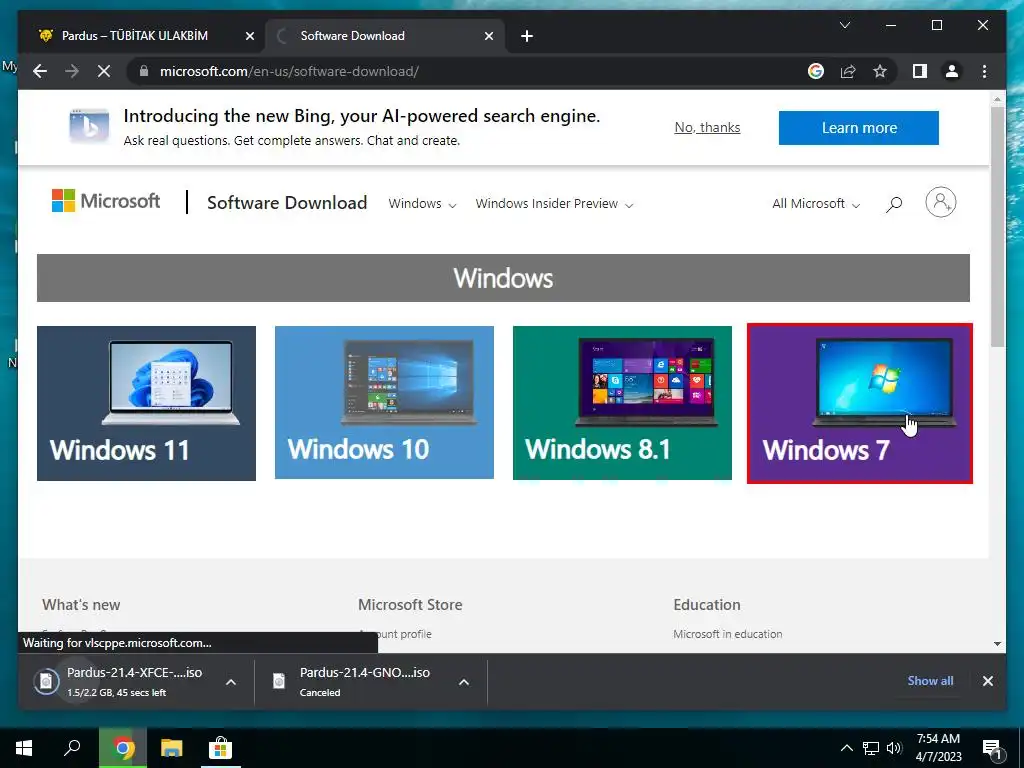Screen dimensions: 1024x768
Task: Close the downloads bar
Action: pyautogui.click(x=987, y=681)
